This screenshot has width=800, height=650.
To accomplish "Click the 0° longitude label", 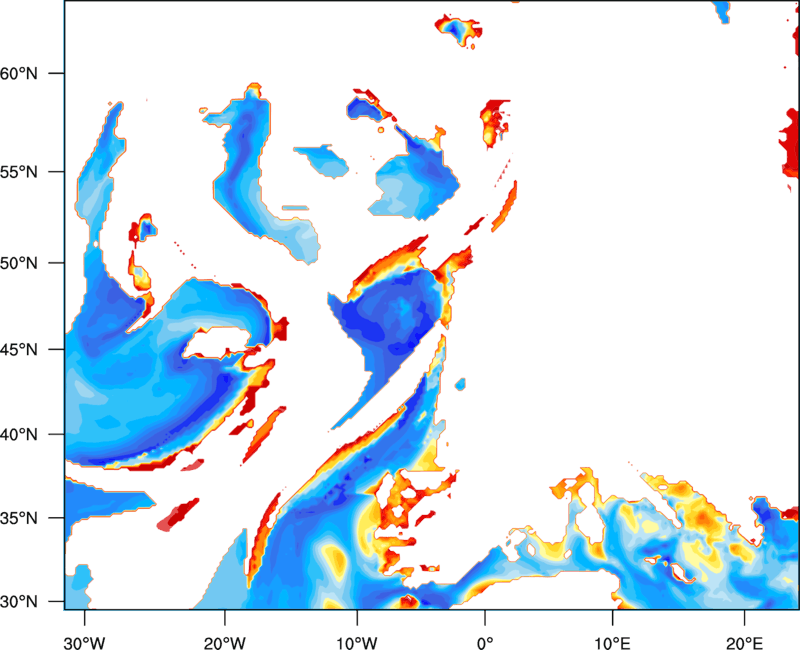I will pyautogui.click(x=485, y=643).
